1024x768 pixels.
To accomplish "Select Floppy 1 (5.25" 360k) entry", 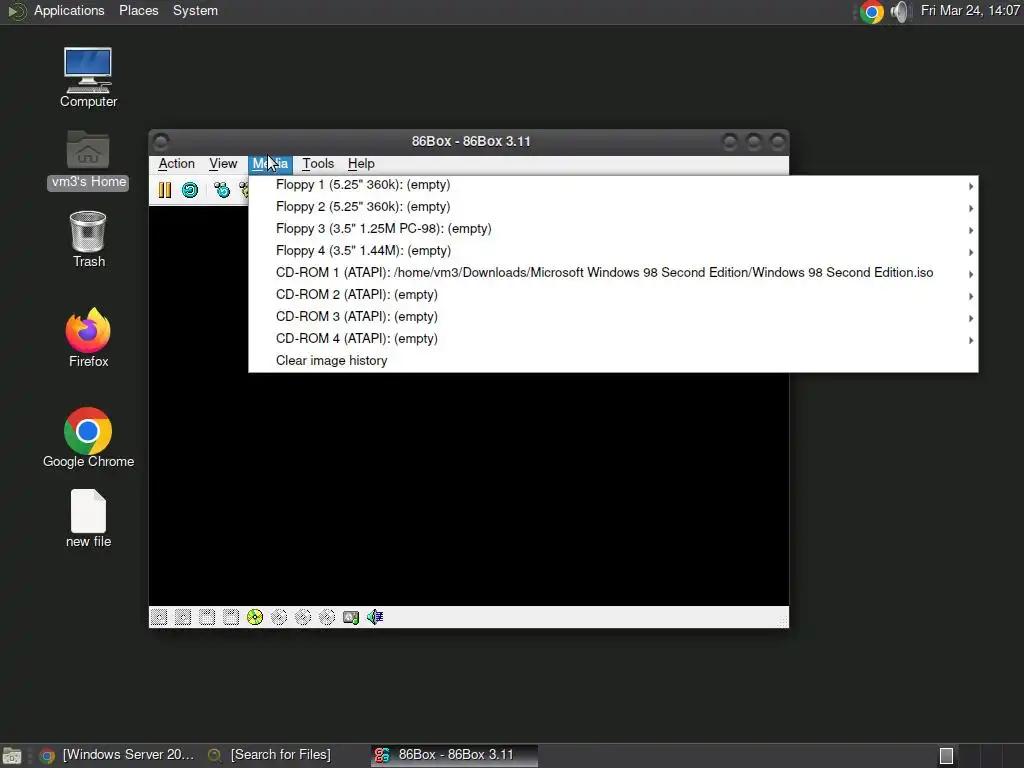I will tap(613, 185).
